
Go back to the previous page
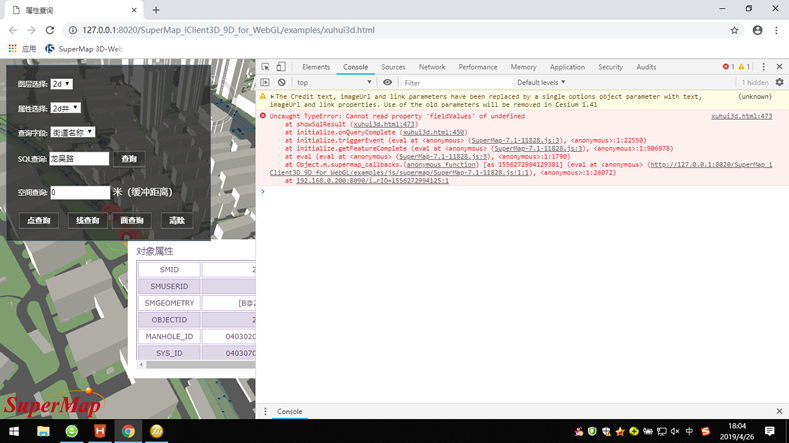click(13, 30)
